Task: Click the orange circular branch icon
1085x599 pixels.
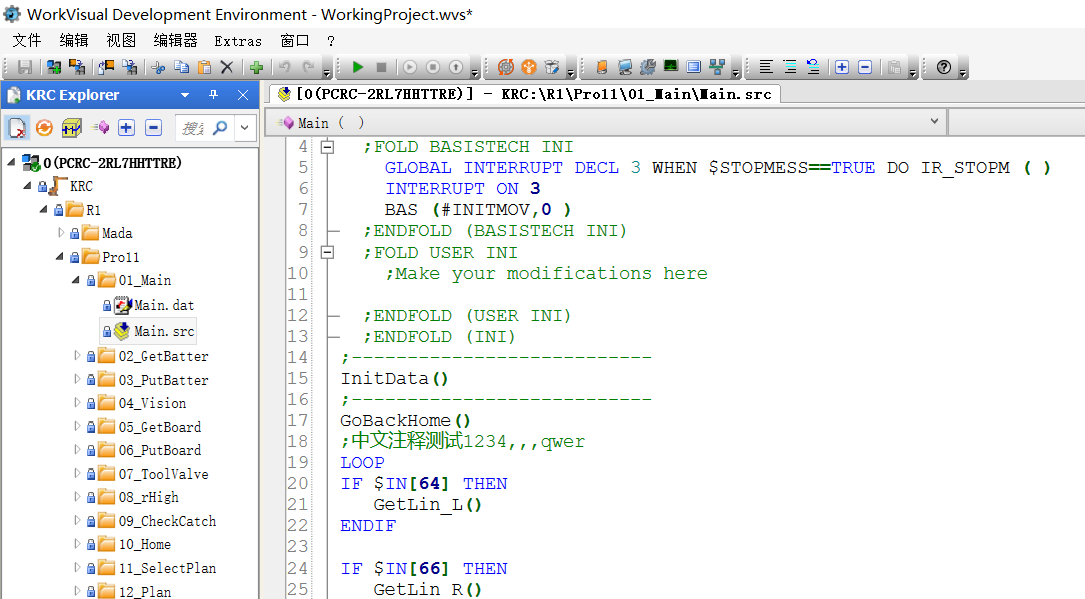Action: [529, 67]
